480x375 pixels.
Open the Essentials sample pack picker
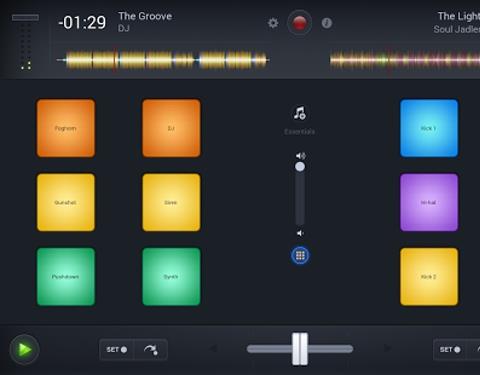click(x=299, y=113)
